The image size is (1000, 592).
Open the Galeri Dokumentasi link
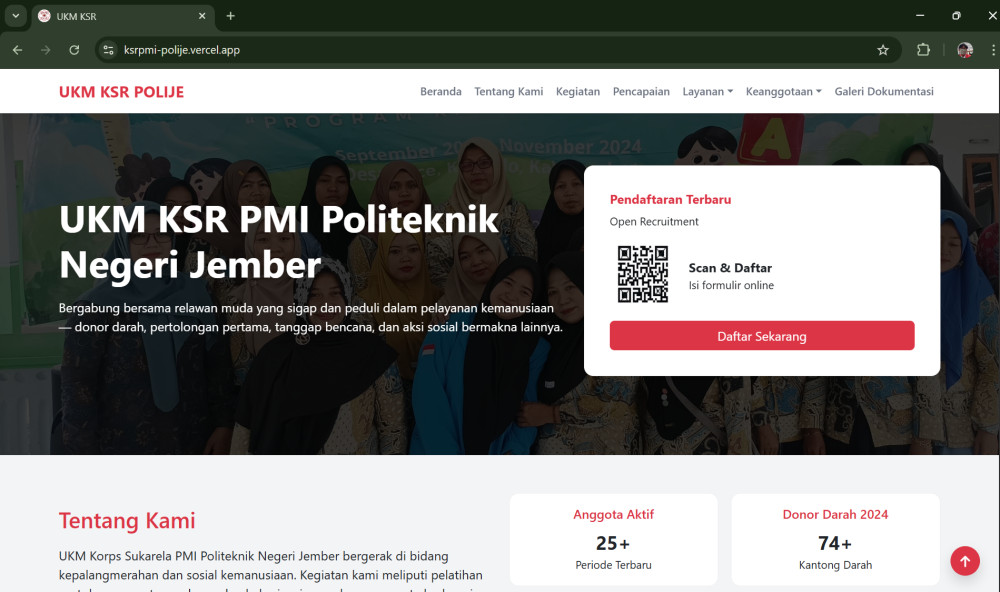(884, 91)
